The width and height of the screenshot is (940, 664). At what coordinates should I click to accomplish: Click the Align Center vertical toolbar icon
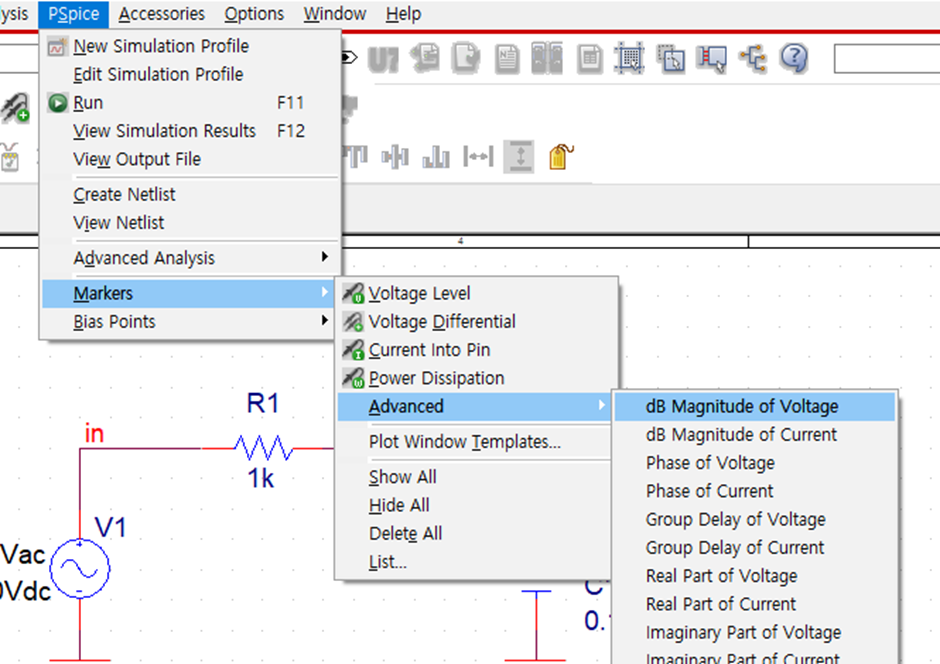tap(395, 157)
